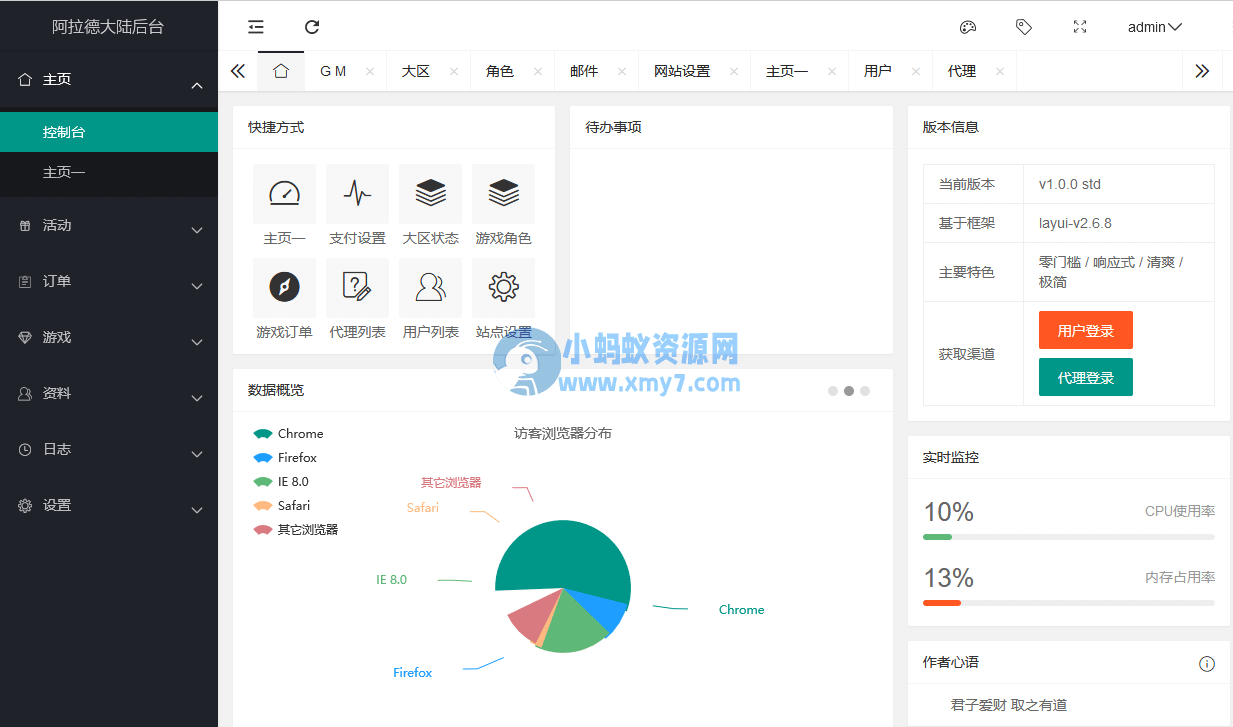1233x727 pixels.
Task: Expand the 设置 sidebar menu
Action: click(x=109, y=506)
